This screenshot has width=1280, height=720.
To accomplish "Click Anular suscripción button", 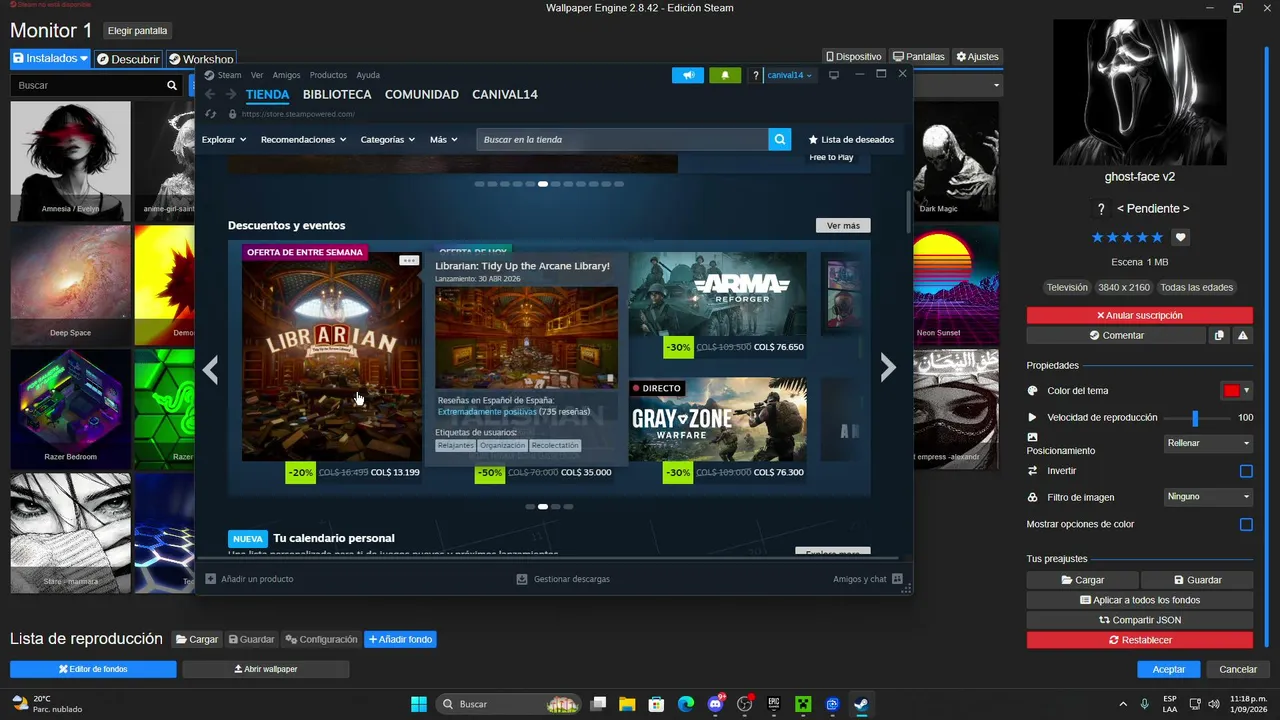I will [1140, 315].
